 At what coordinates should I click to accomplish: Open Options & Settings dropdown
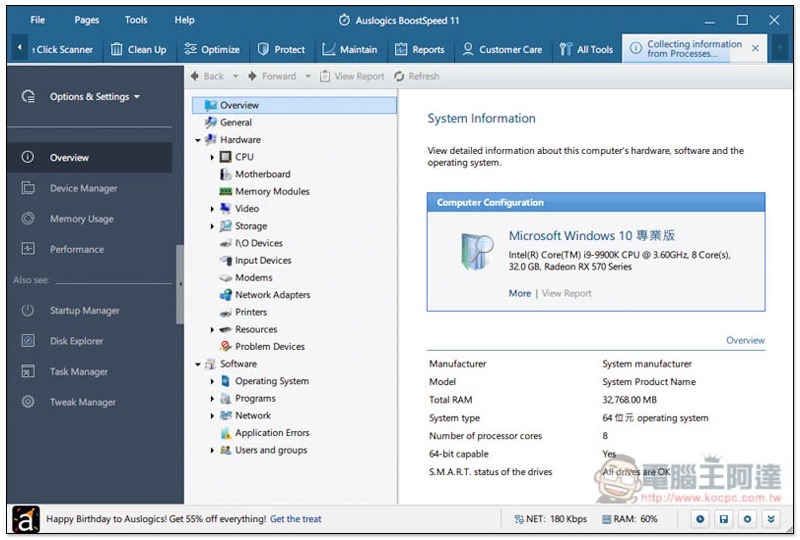point(94,97)
